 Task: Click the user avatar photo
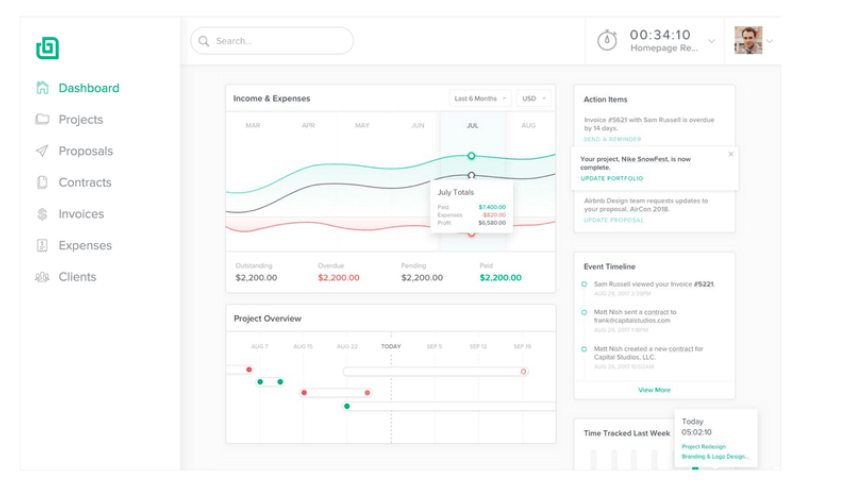(x=748, y=40)
